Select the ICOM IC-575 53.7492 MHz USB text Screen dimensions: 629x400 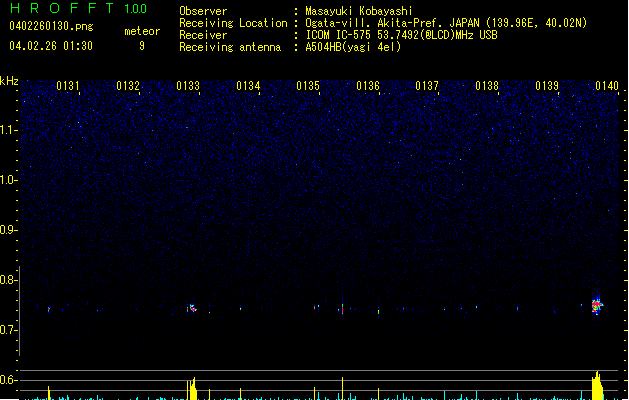pyautogui.click(x=402, y=35)
